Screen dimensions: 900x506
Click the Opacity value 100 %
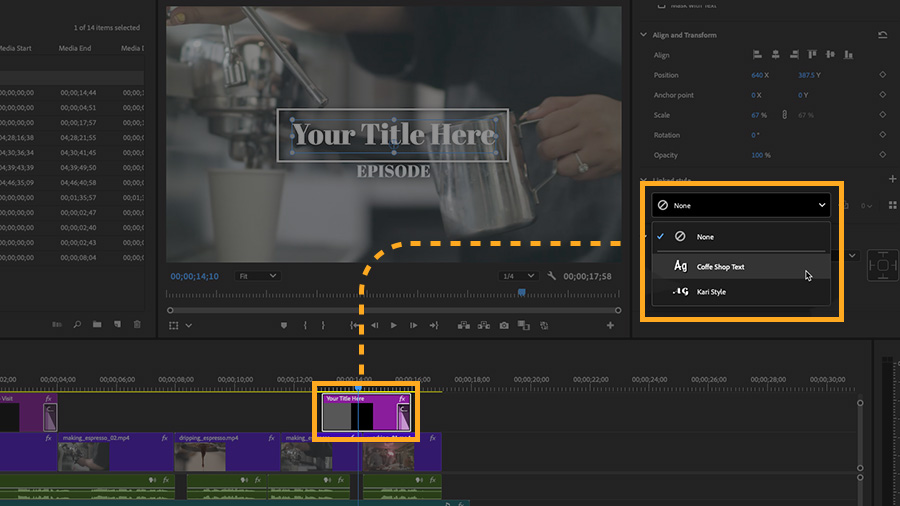click(x=761, y=155)
